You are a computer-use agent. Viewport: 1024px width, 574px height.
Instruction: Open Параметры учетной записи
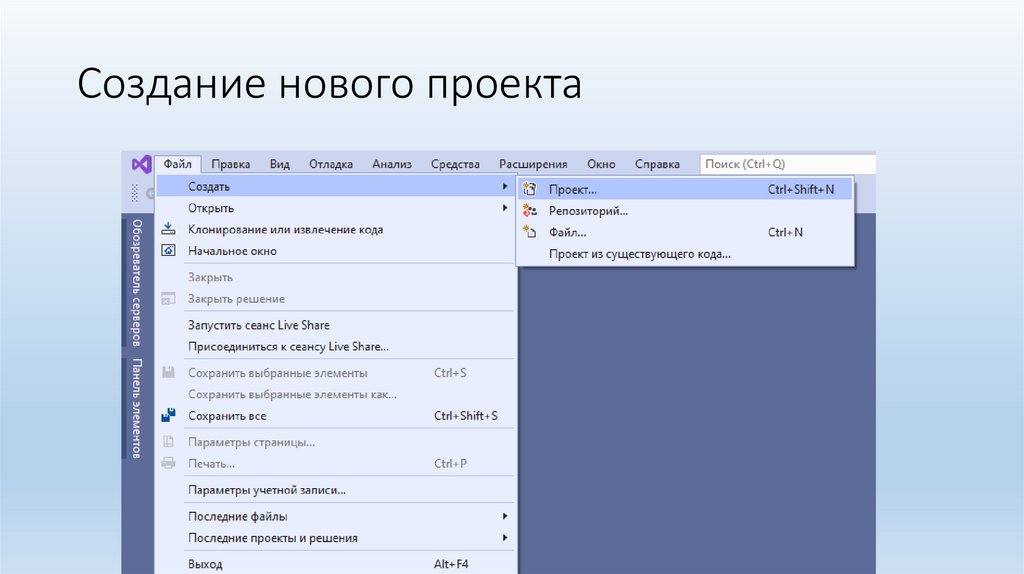point(266,490)
